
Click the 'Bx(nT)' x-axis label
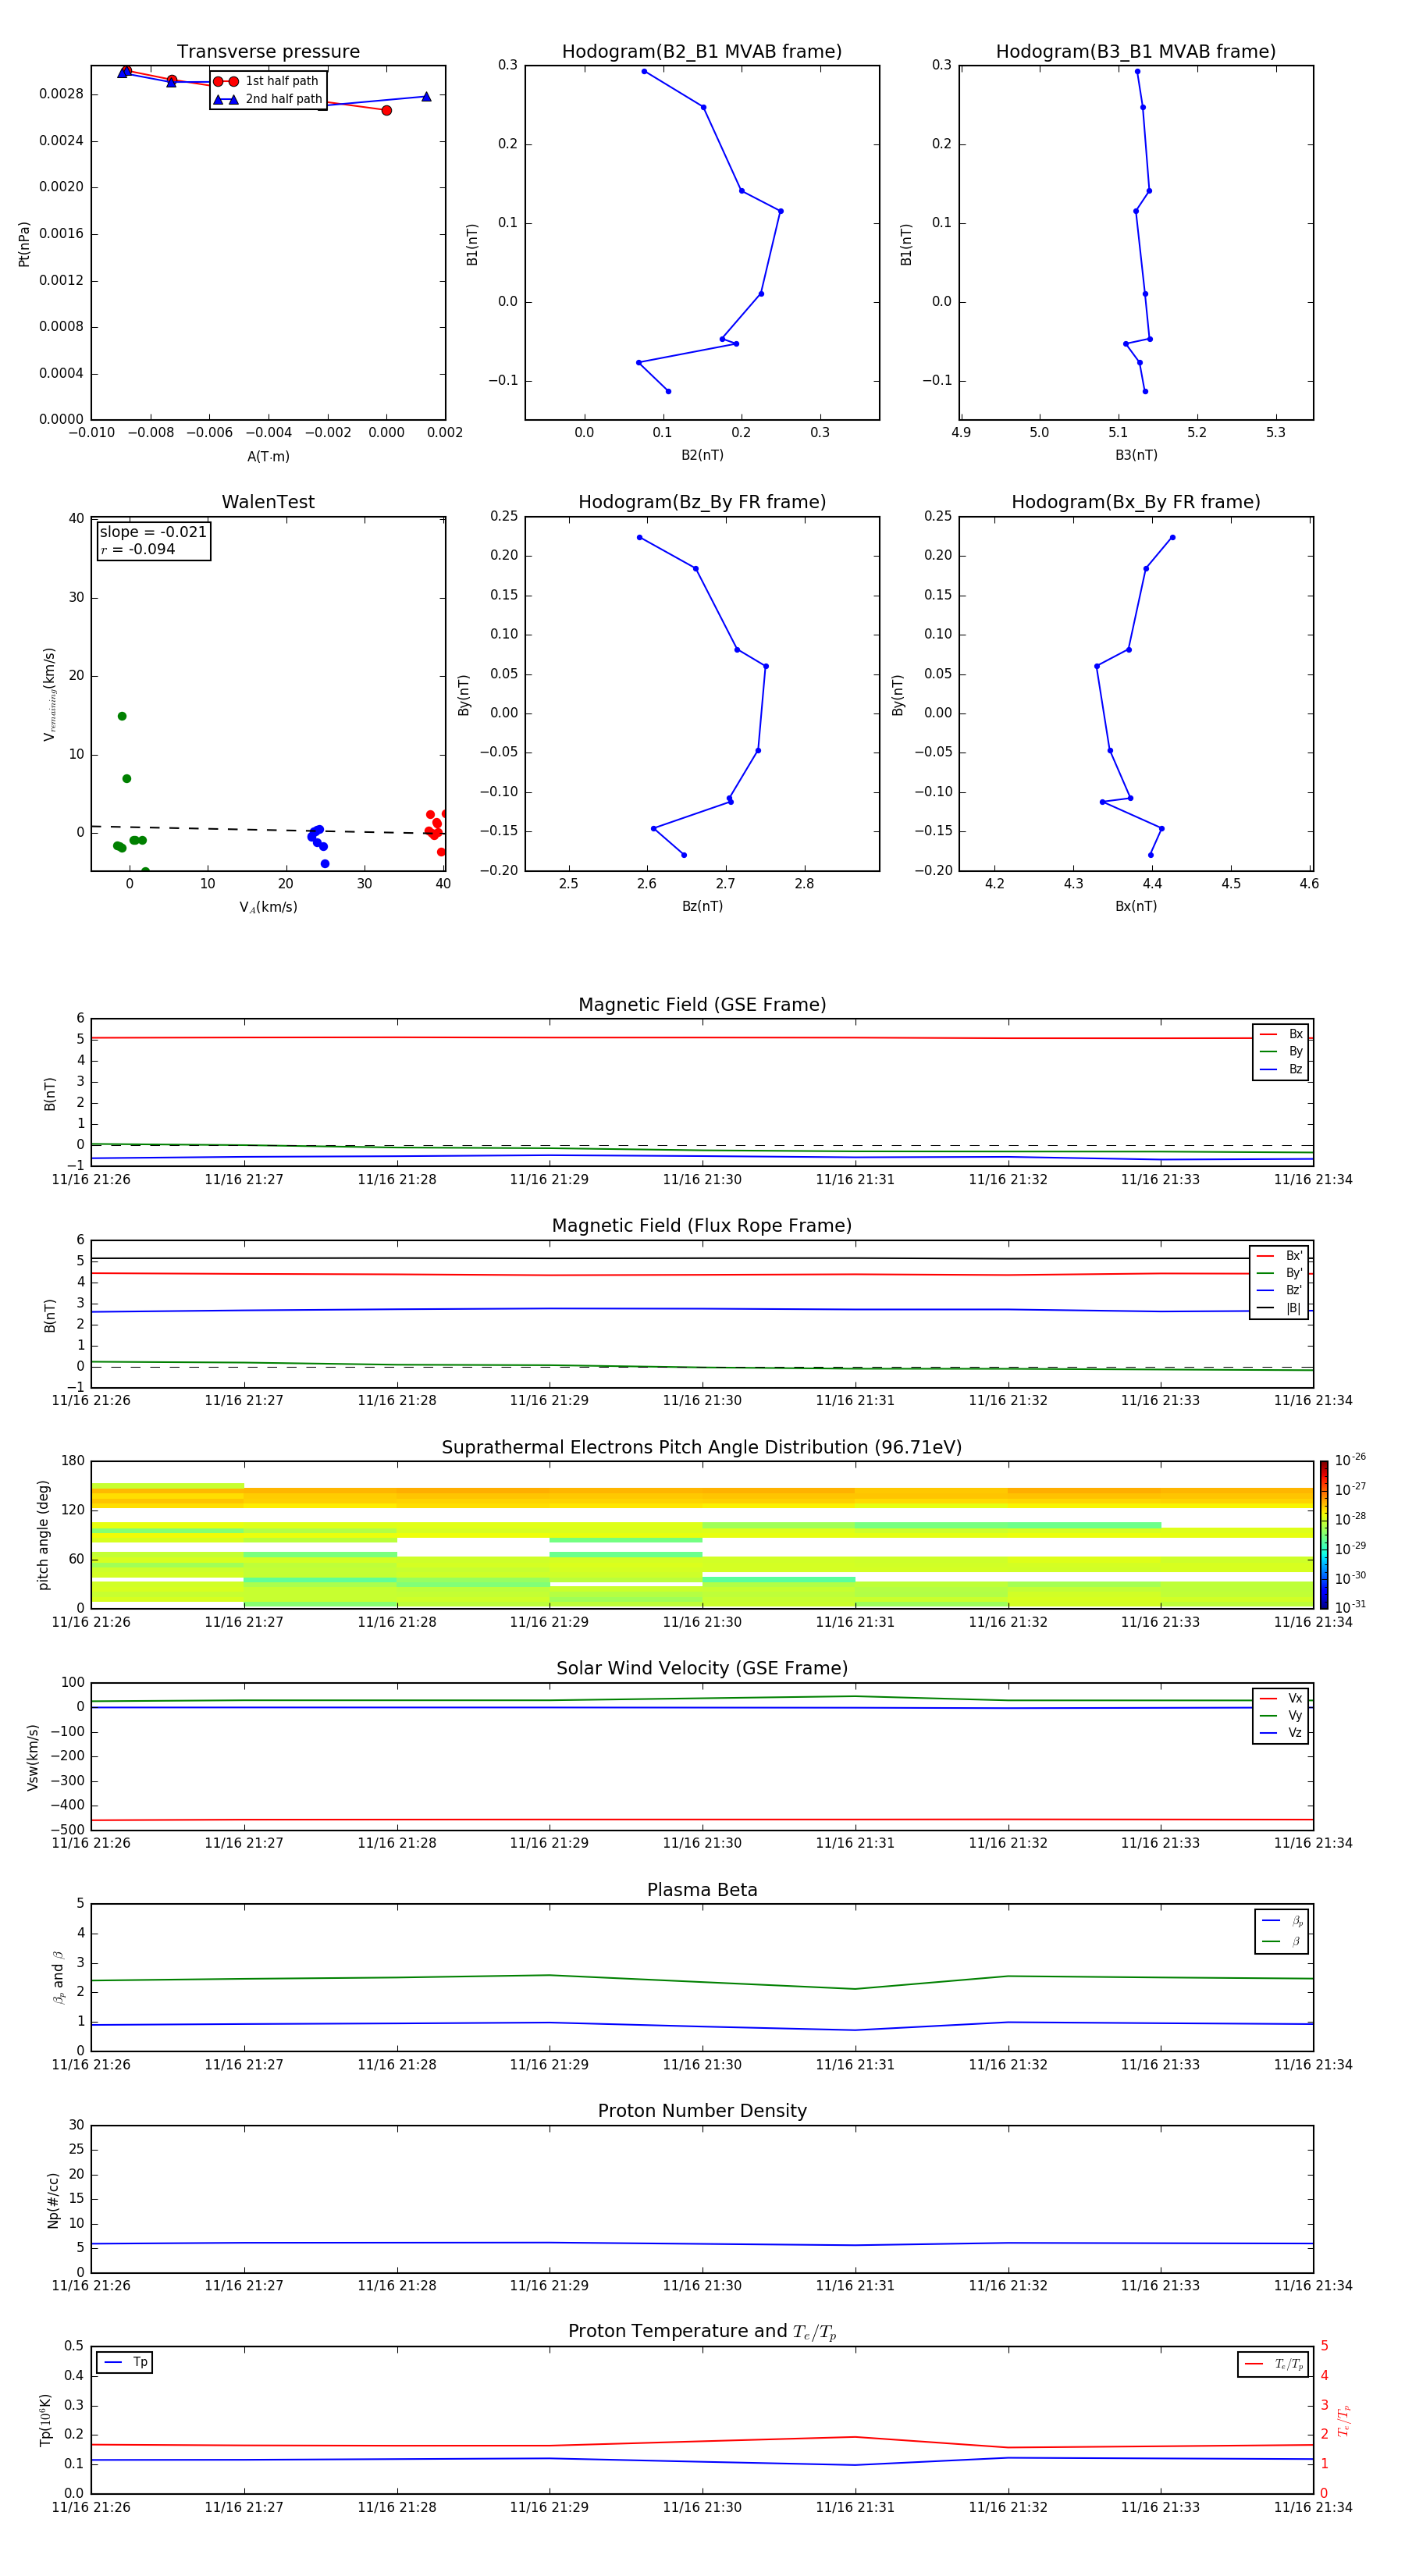[x=1136, y=906]
